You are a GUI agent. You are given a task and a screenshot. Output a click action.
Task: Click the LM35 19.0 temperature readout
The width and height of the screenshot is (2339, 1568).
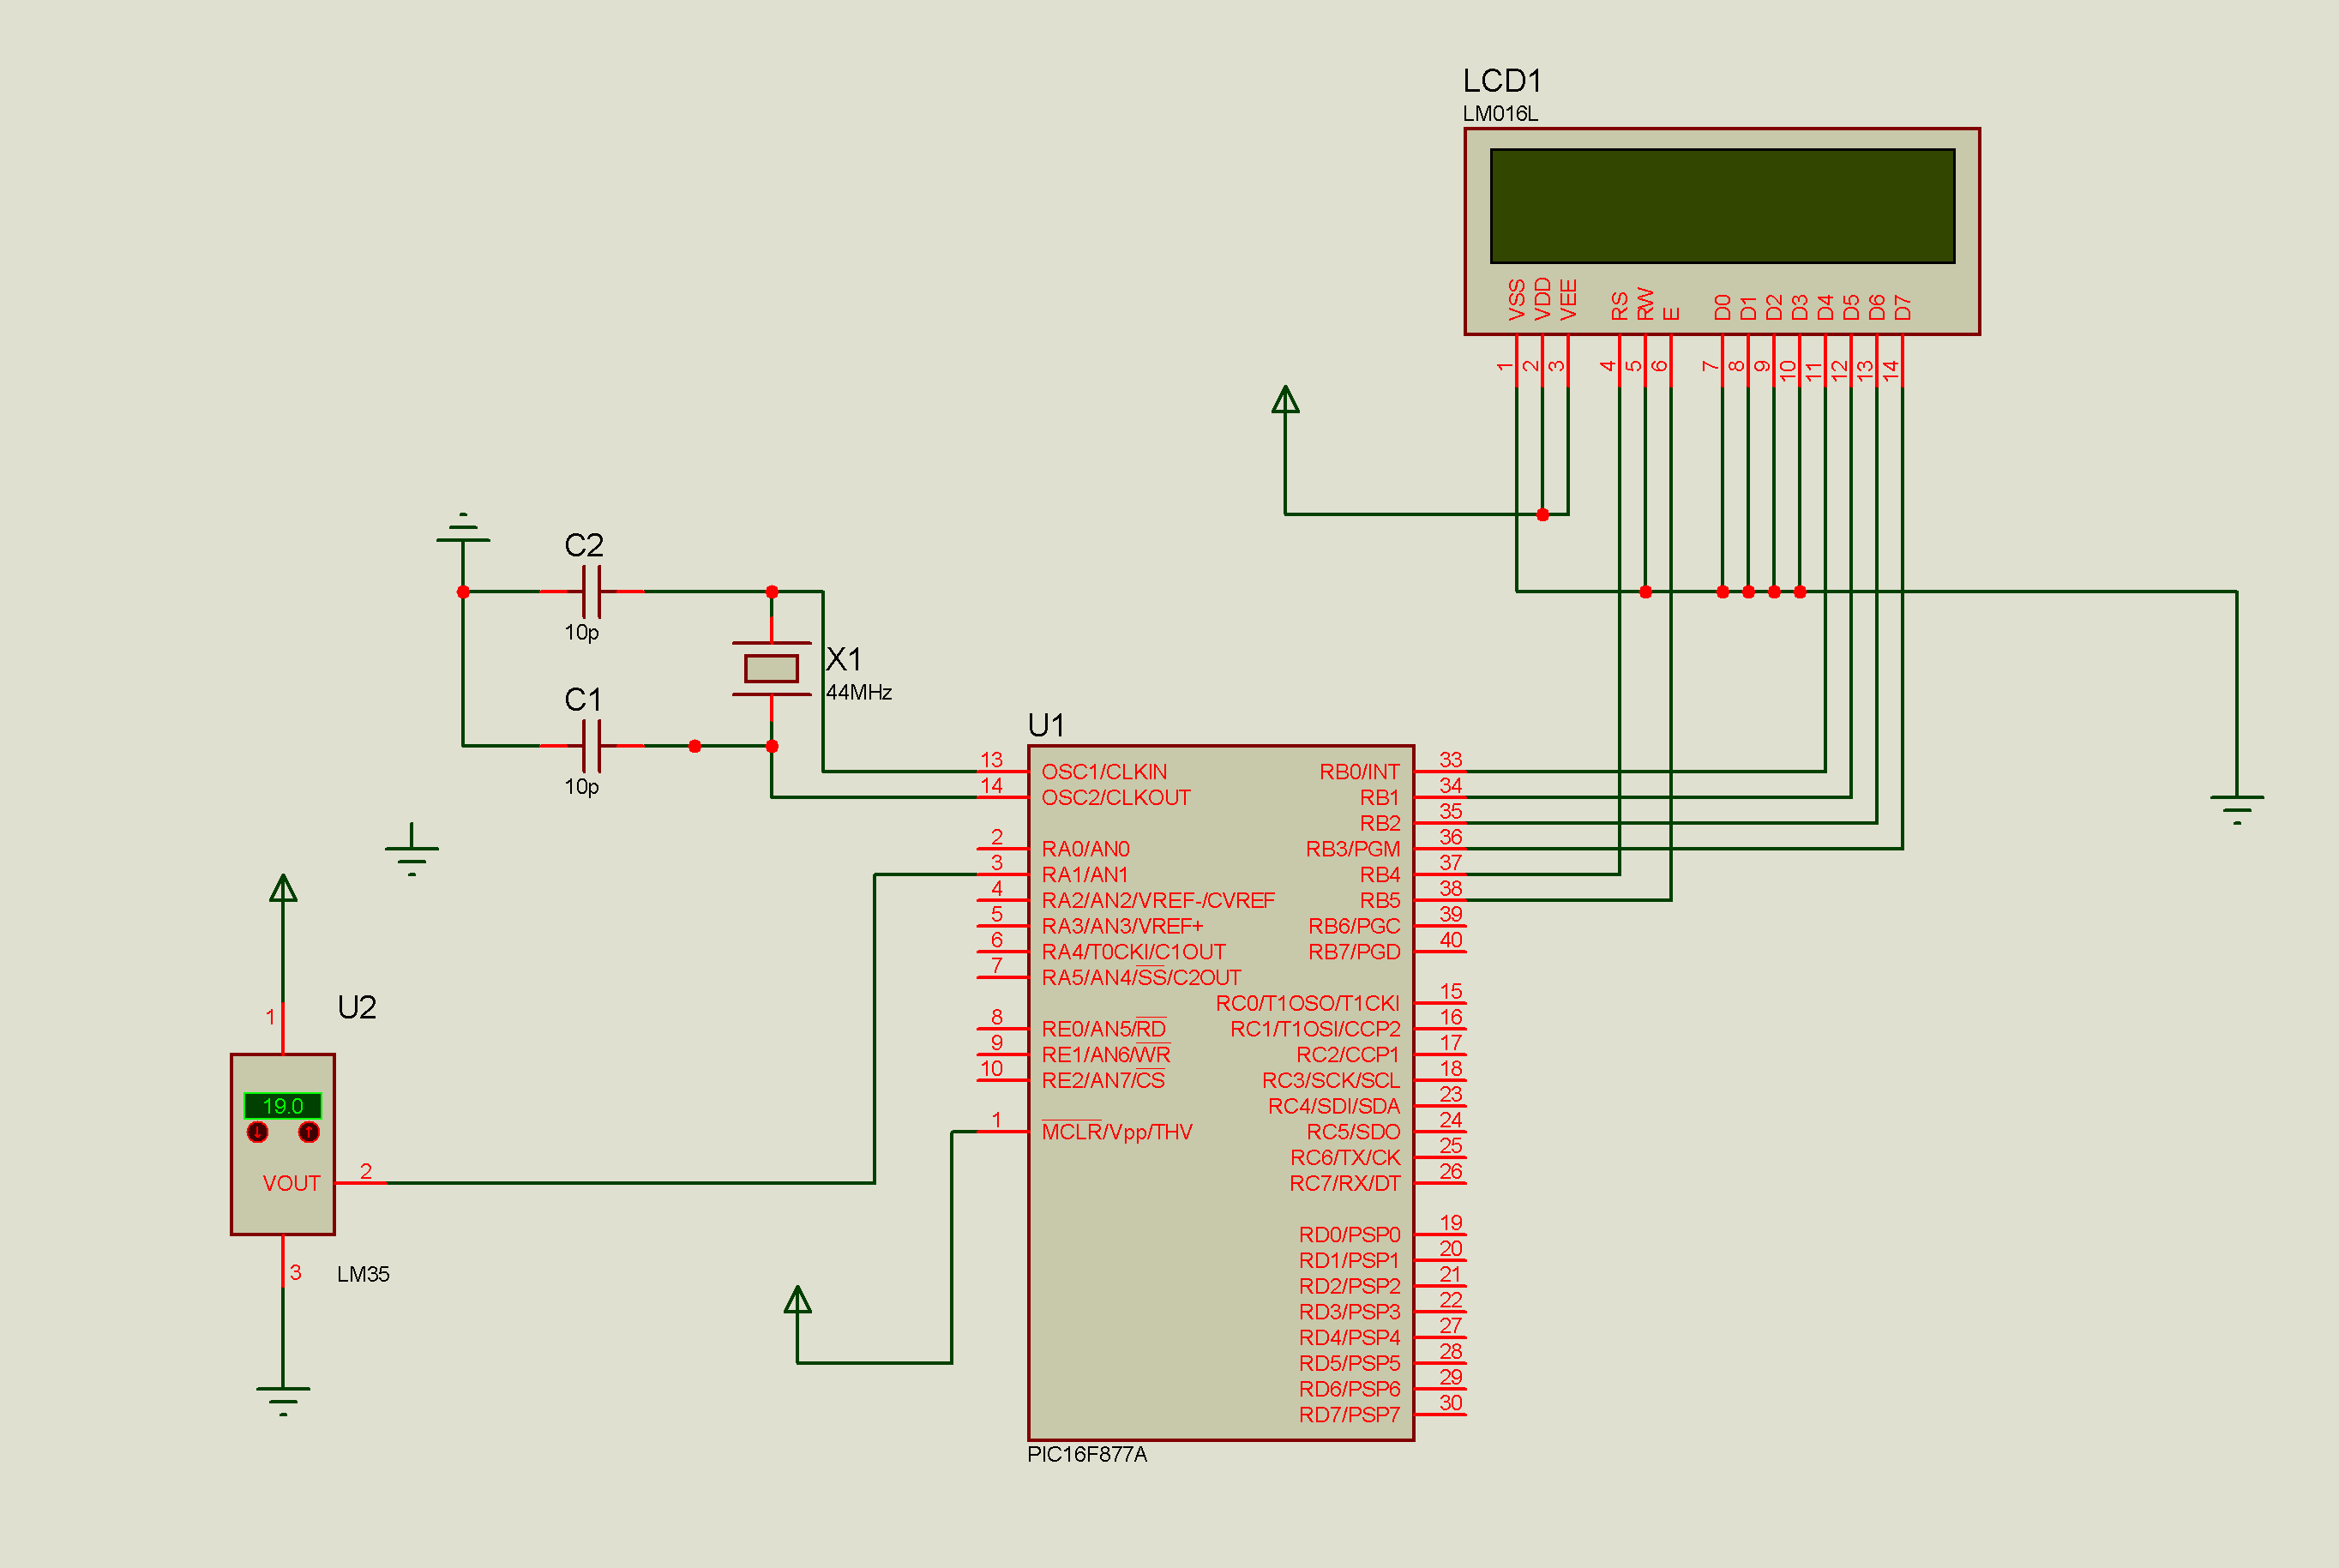[283, 1106]
